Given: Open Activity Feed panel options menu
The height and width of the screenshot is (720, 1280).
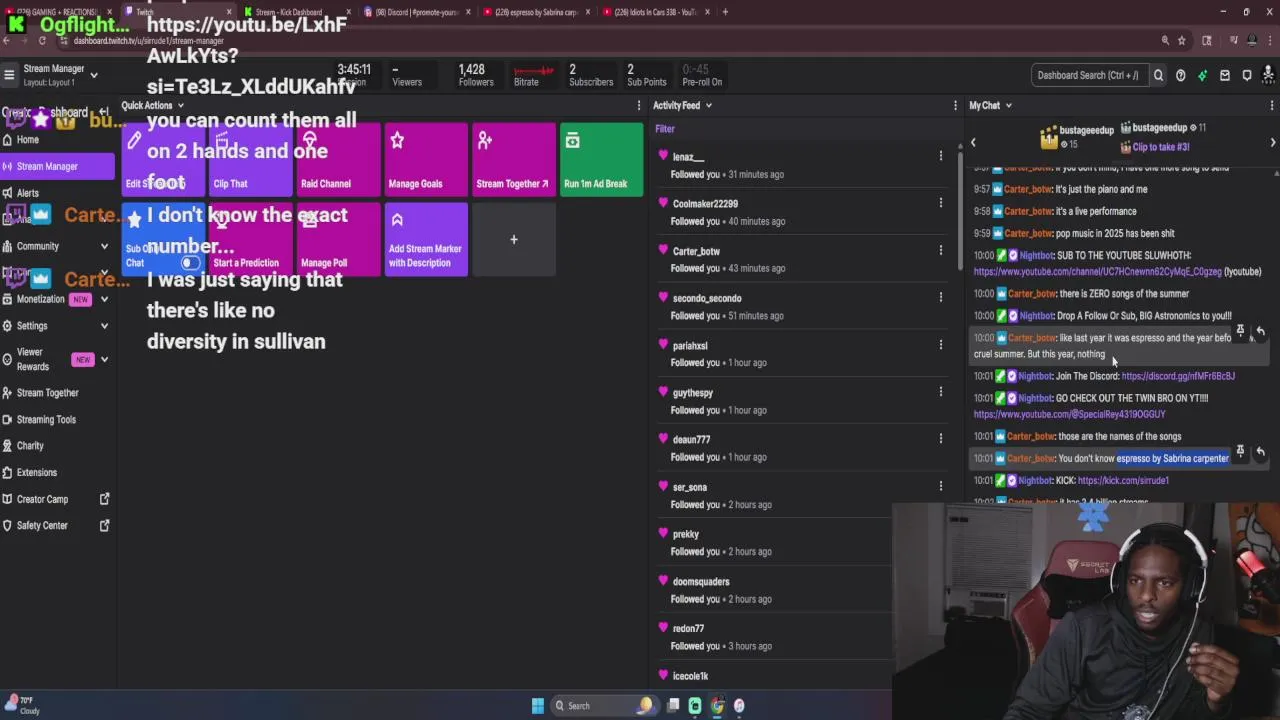Looking at the screenshot, I should (x=955, y=105).
